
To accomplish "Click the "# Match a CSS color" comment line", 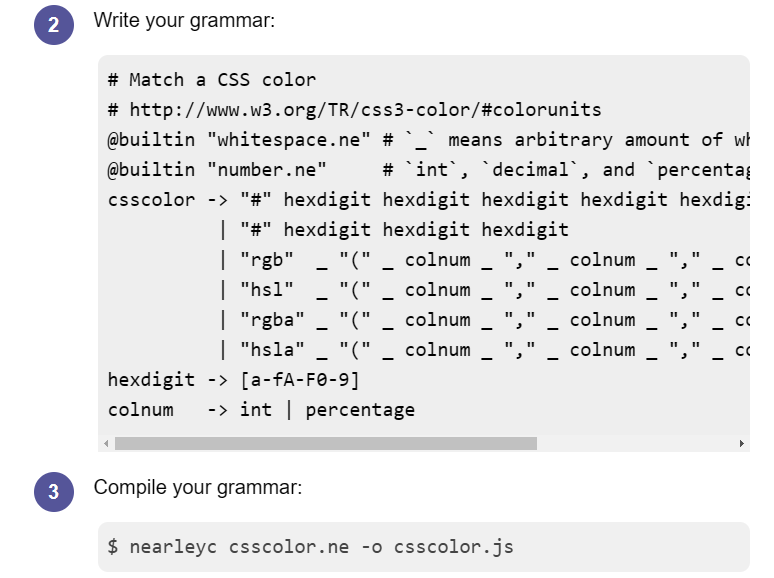I will tap(212, 80).
